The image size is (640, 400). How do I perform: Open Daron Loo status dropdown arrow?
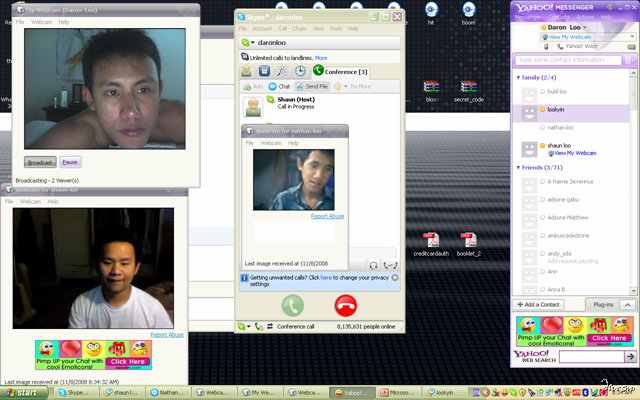584,27
